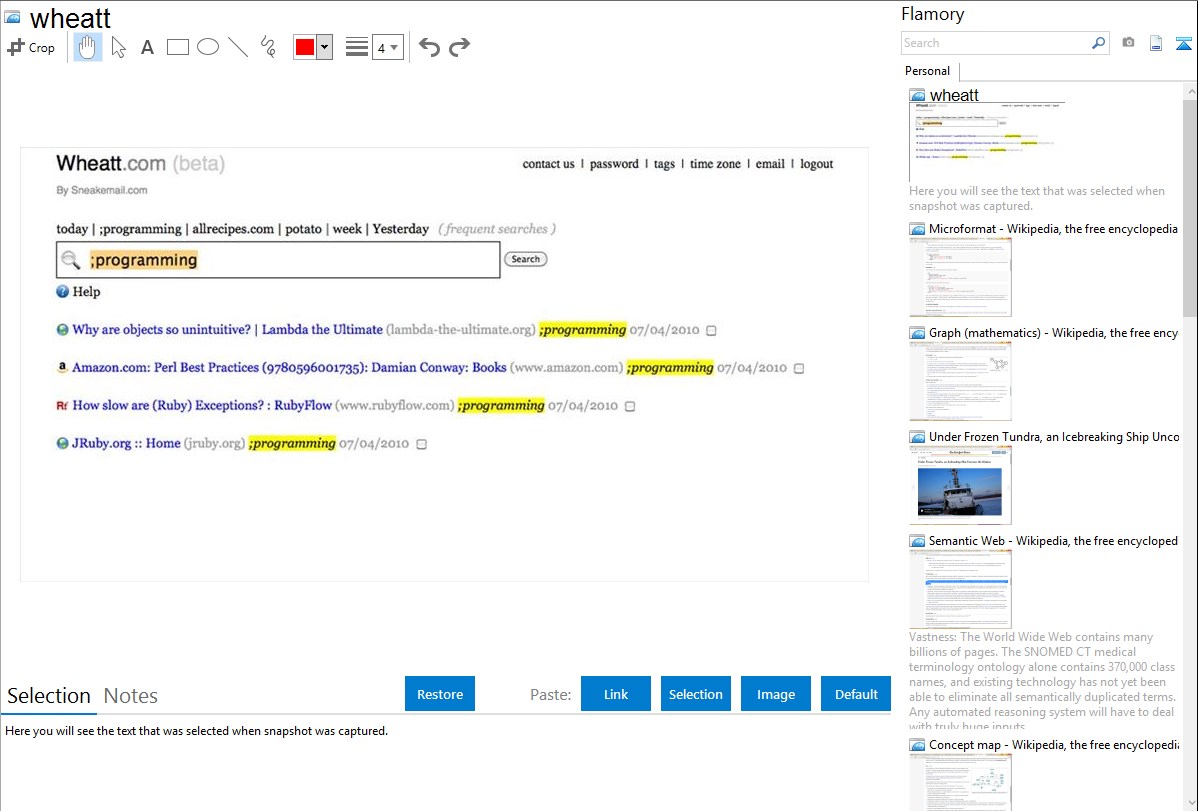The height and width of the screenshot is (811, 1198).
Task: Select the Crop tool
Action: click(x=31, y=47)
